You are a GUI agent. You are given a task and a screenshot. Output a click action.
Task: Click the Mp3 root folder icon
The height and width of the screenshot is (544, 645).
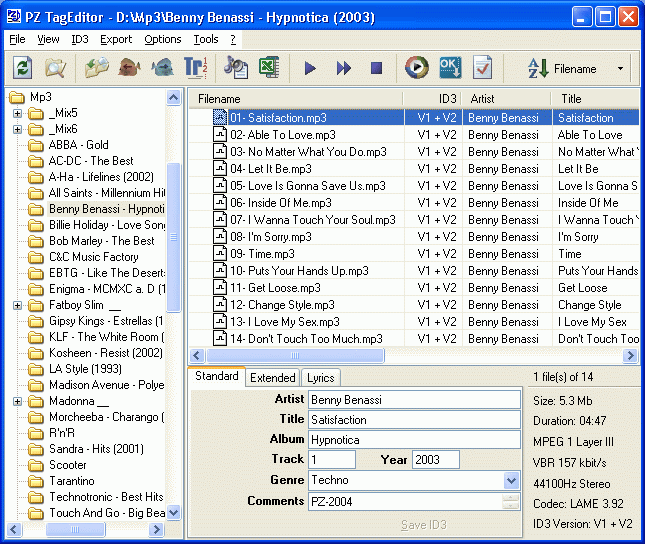pos(17,98)
